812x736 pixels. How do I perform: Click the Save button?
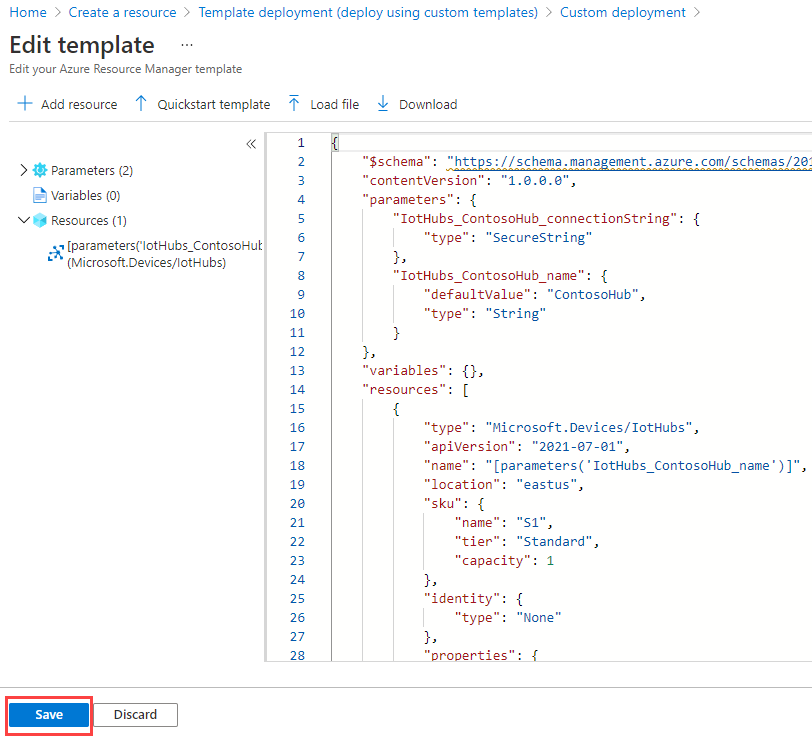click(x=48, y=714)
